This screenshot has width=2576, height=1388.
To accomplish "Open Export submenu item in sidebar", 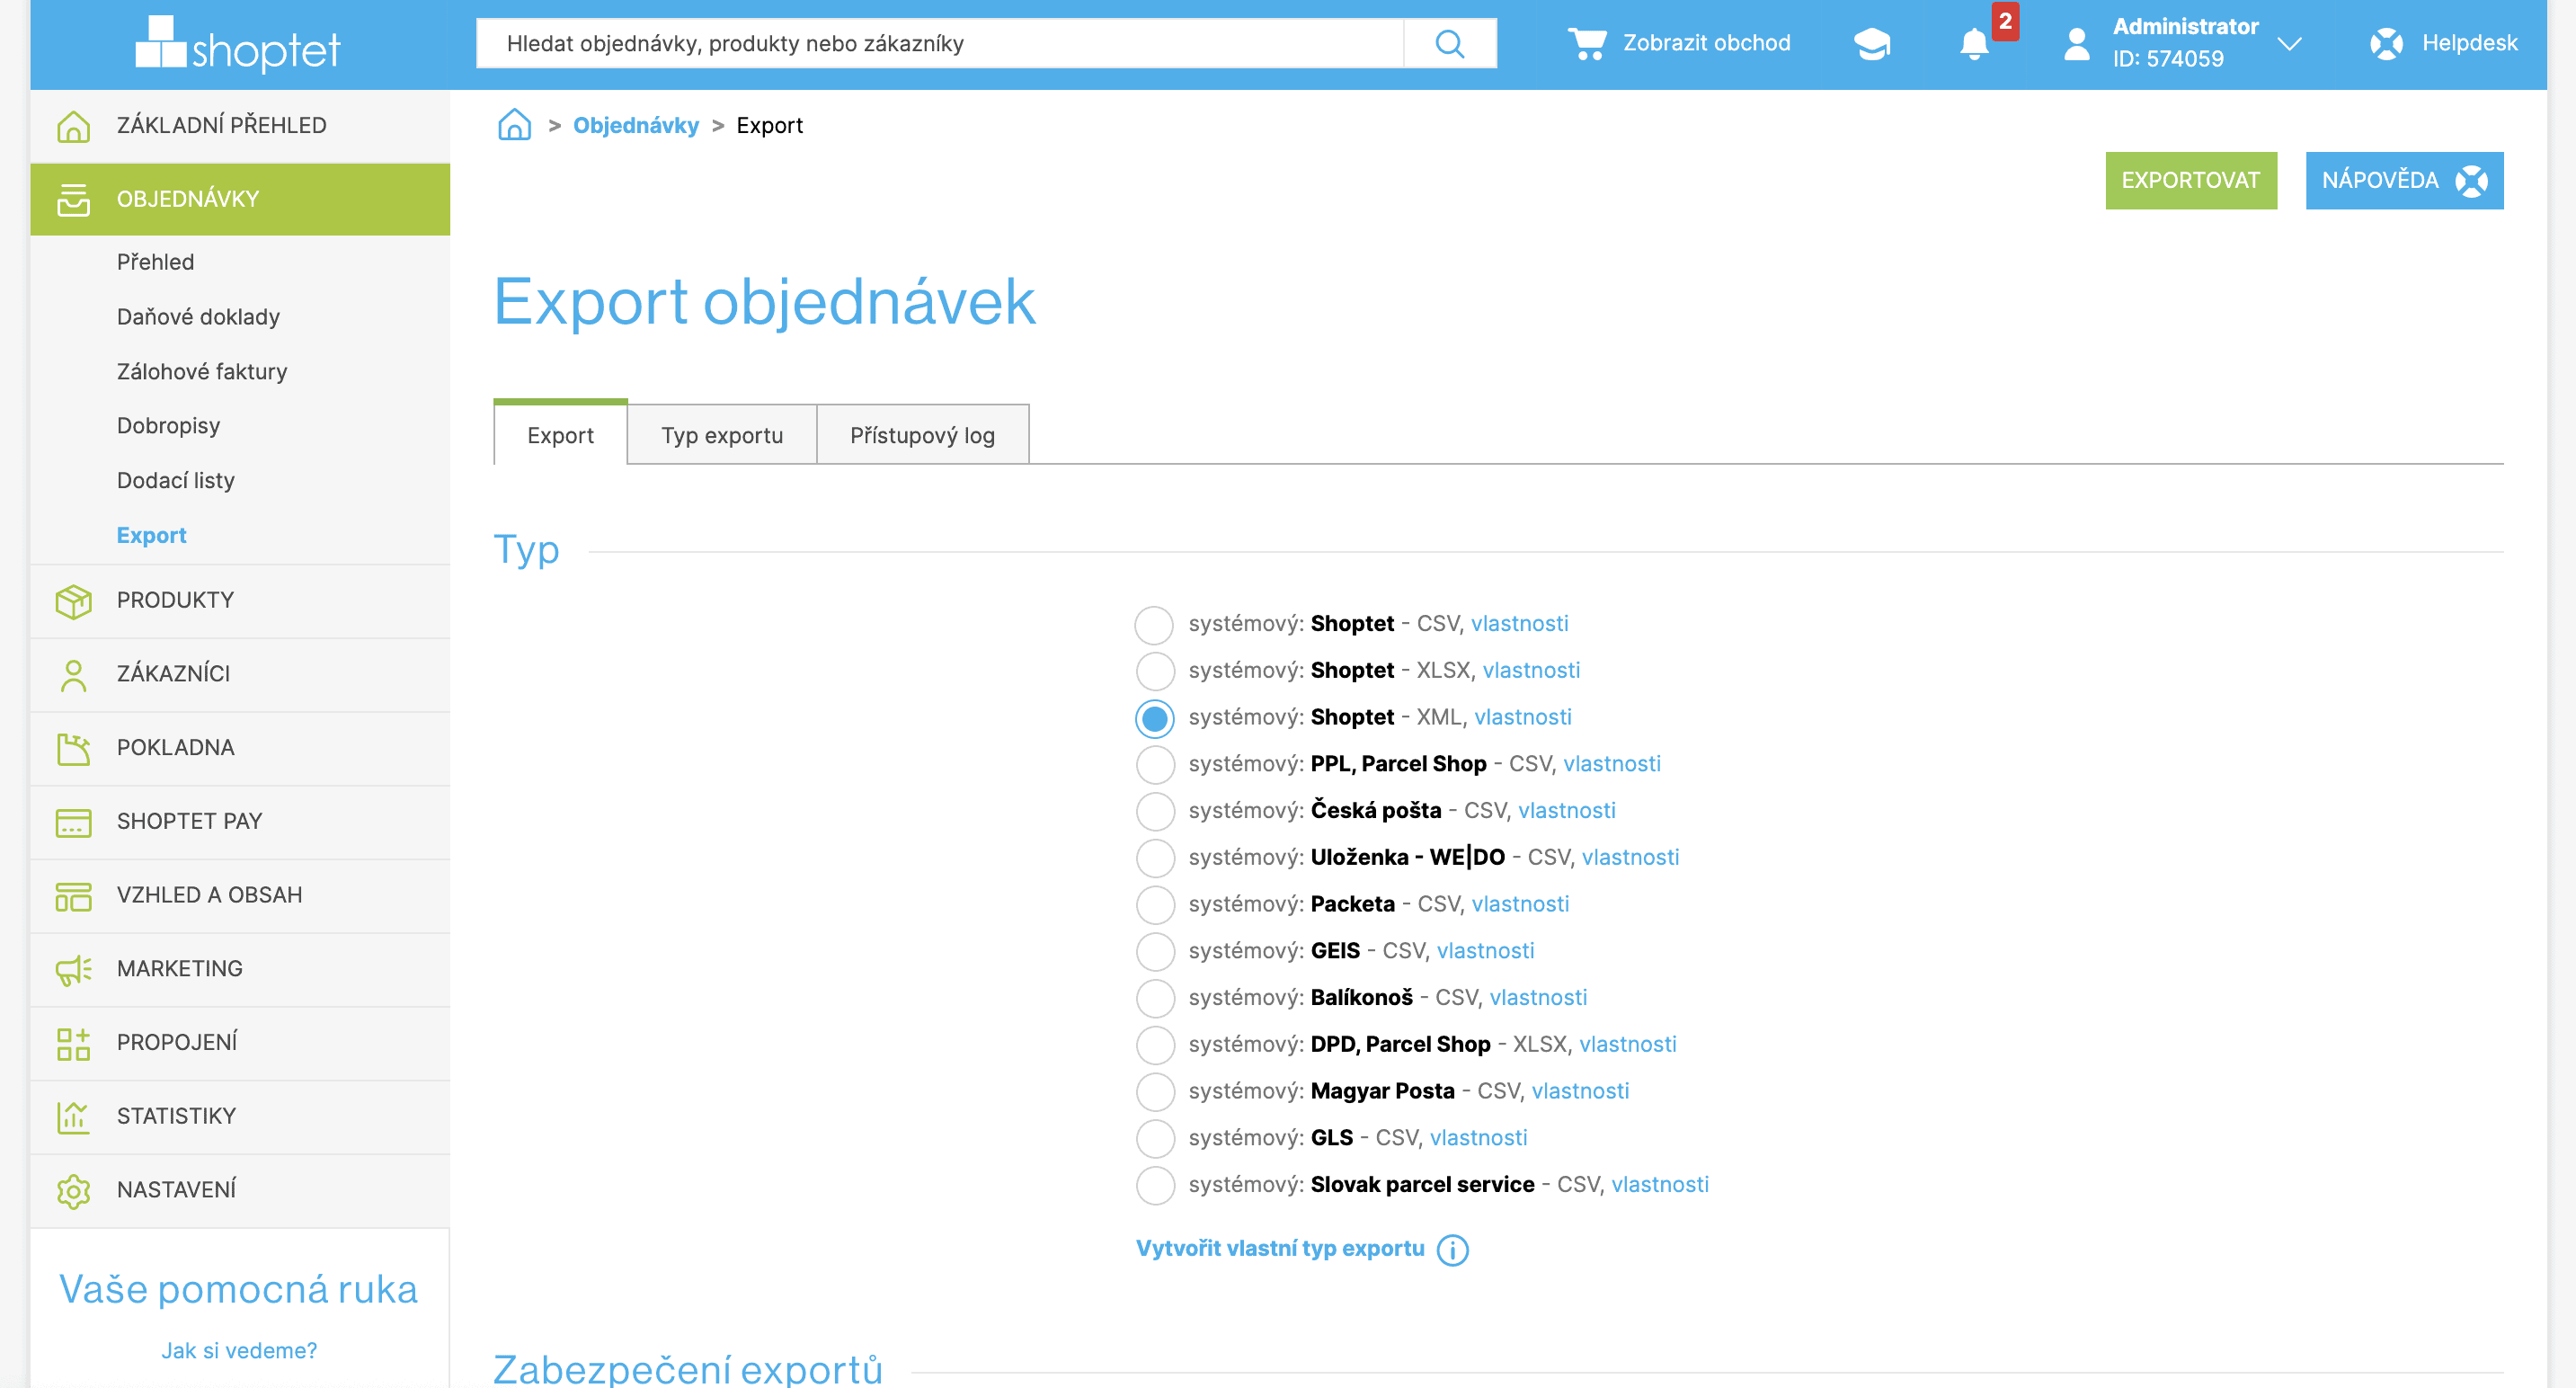I will pos(151,535).
